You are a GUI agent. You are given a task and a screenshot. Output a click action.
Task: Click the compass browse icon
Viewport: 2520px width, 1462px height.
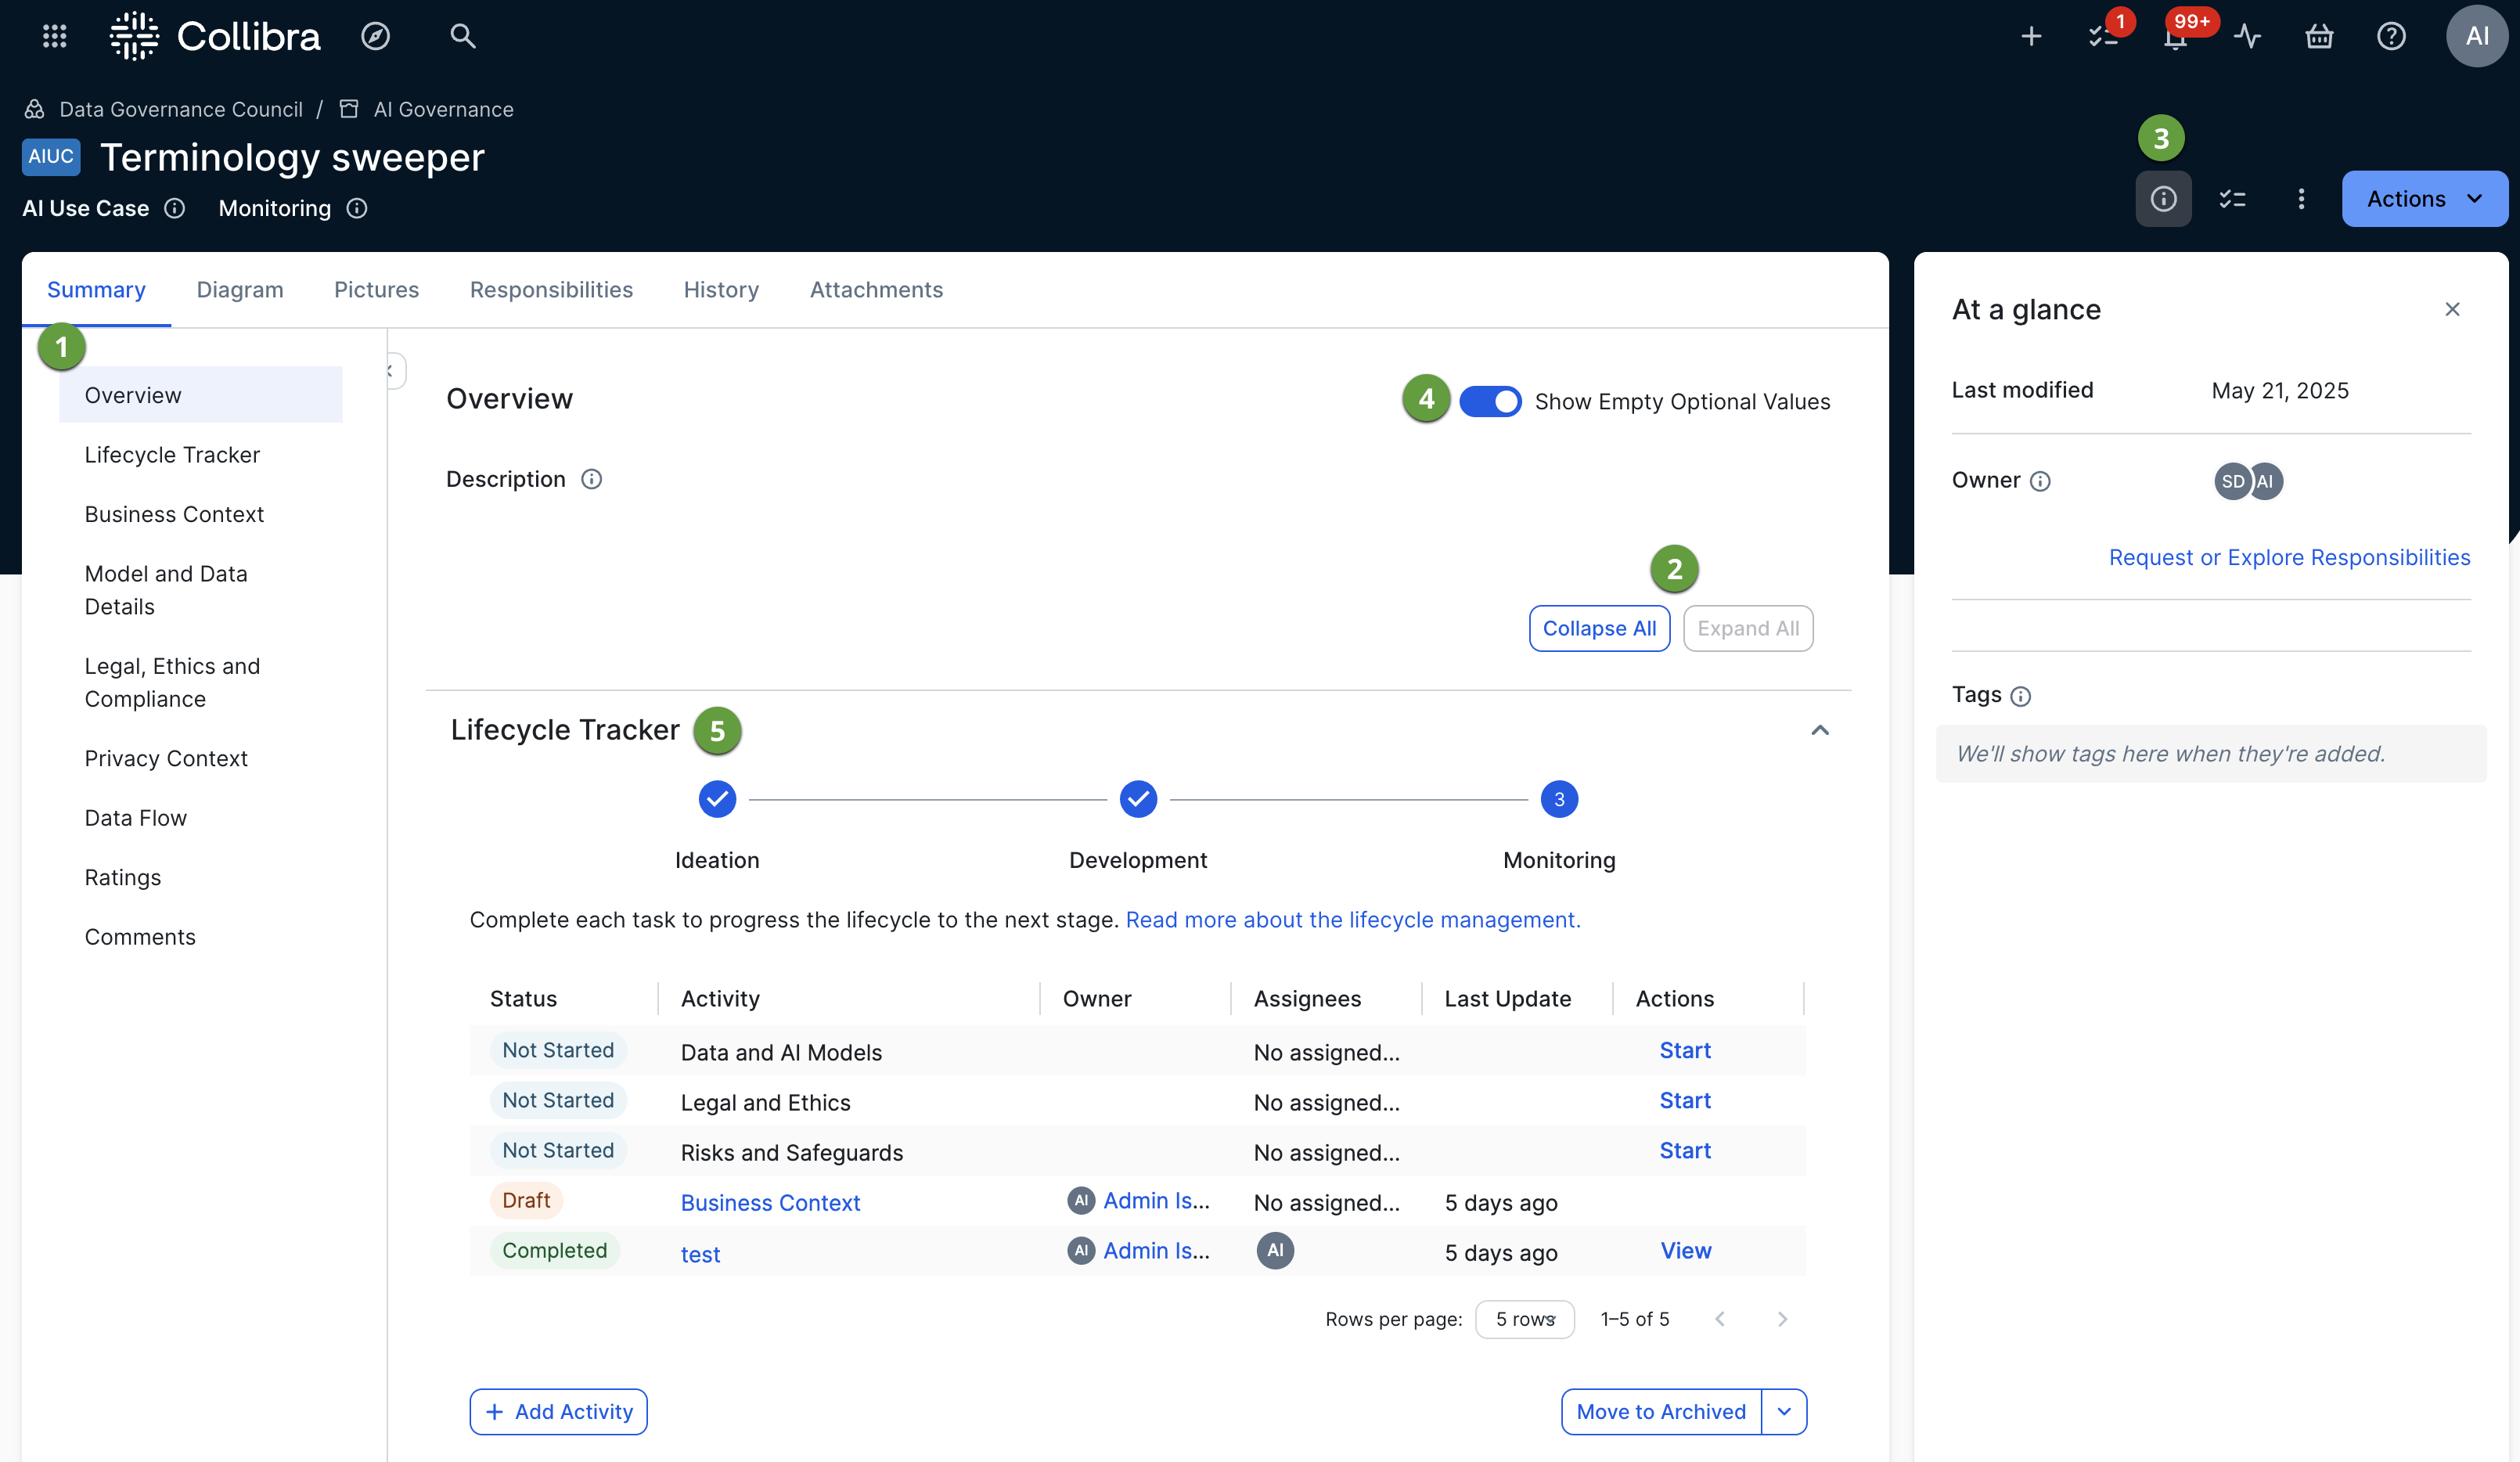375,36
